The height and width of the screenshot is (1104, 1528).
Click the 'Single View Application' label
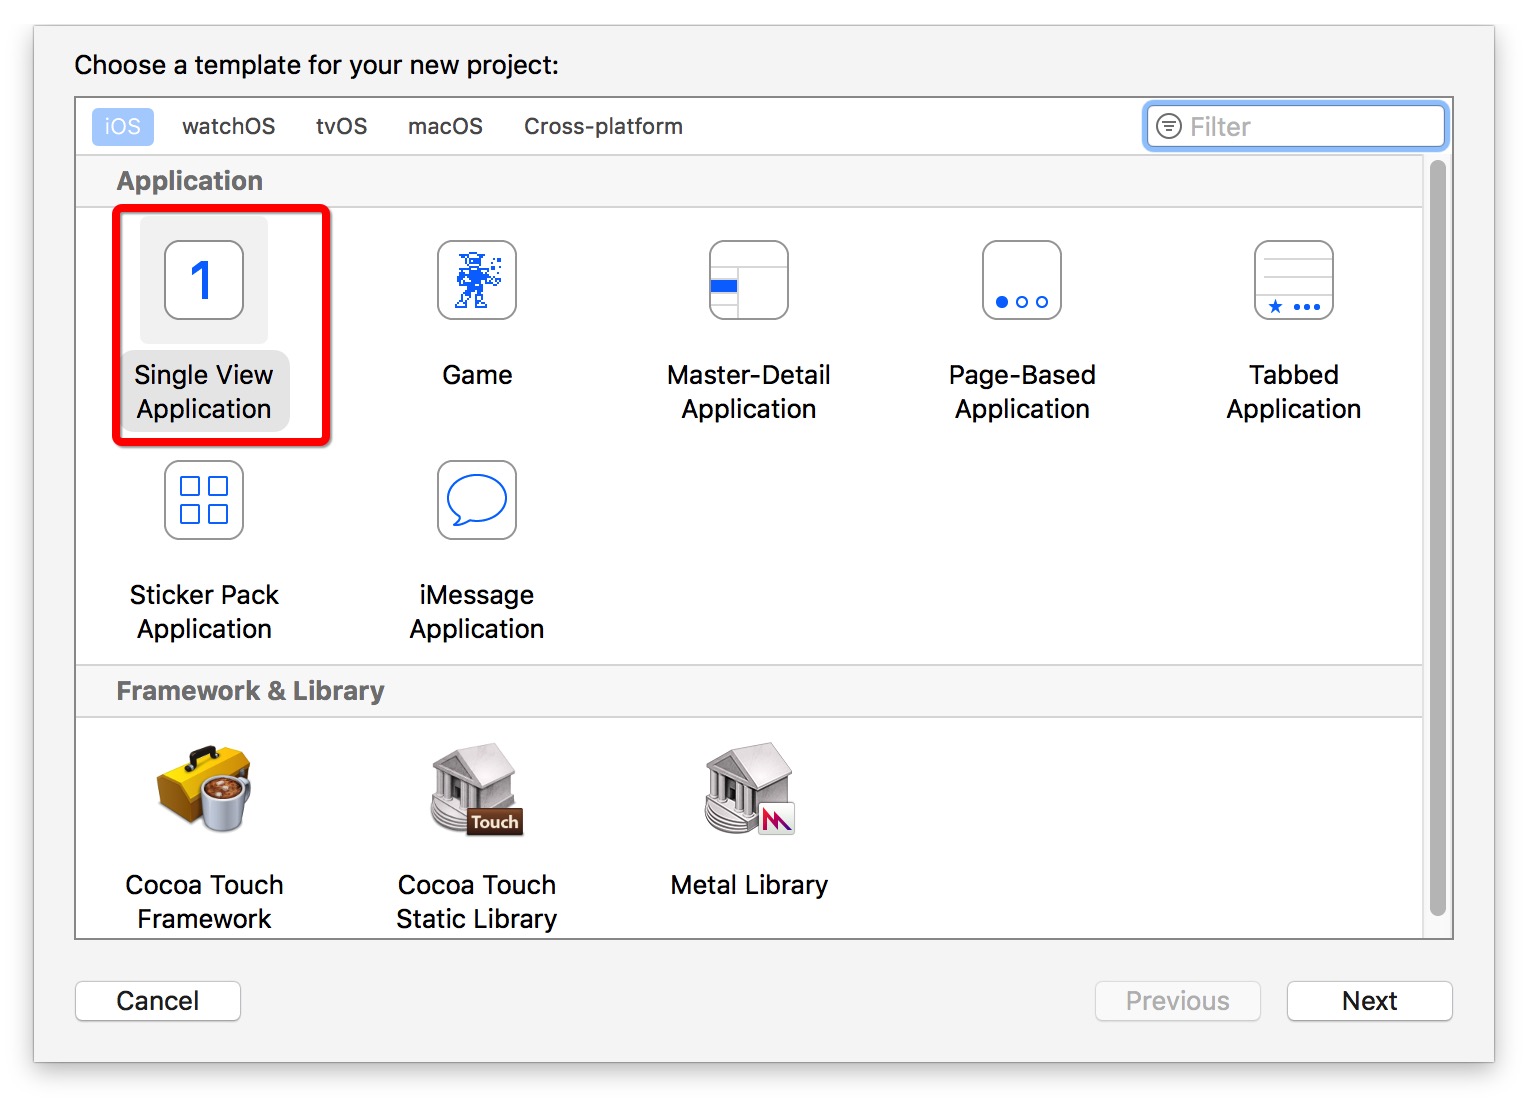204,392
